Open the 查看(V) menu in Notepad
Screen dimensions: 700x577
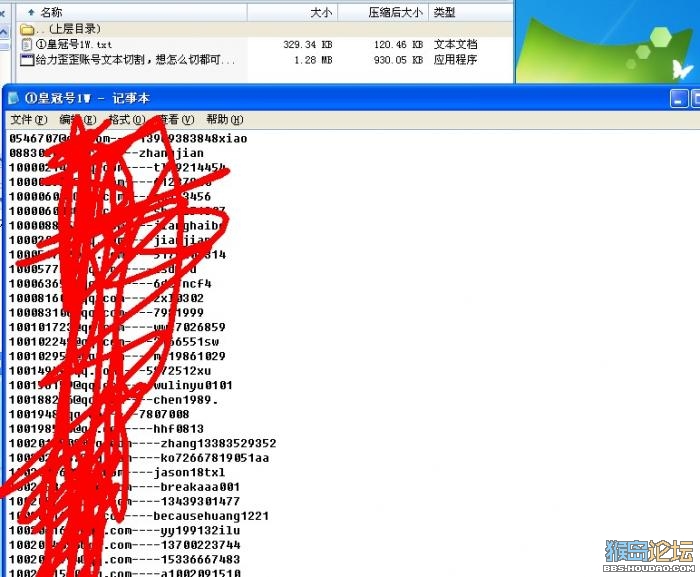pyautogui.click(x=176, y=120)
